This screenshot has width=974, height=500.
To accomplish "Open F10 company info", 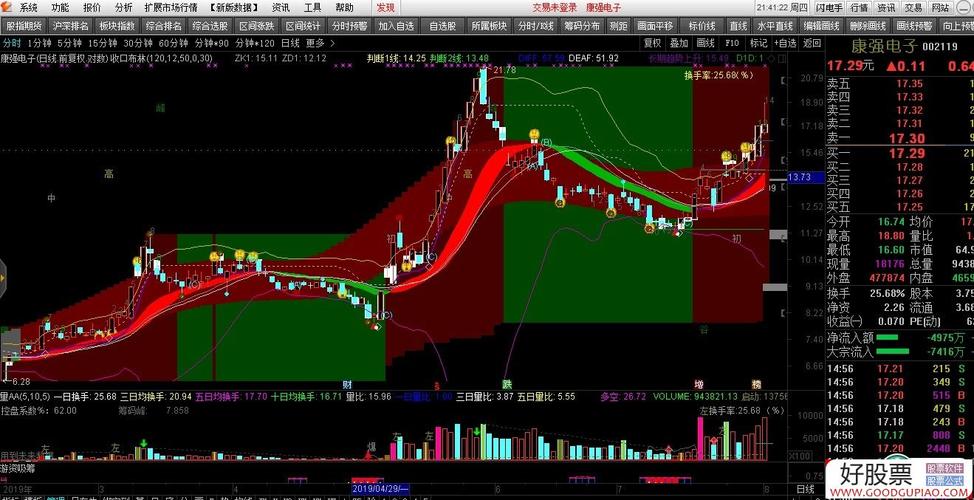I will [x=732, y=43].
